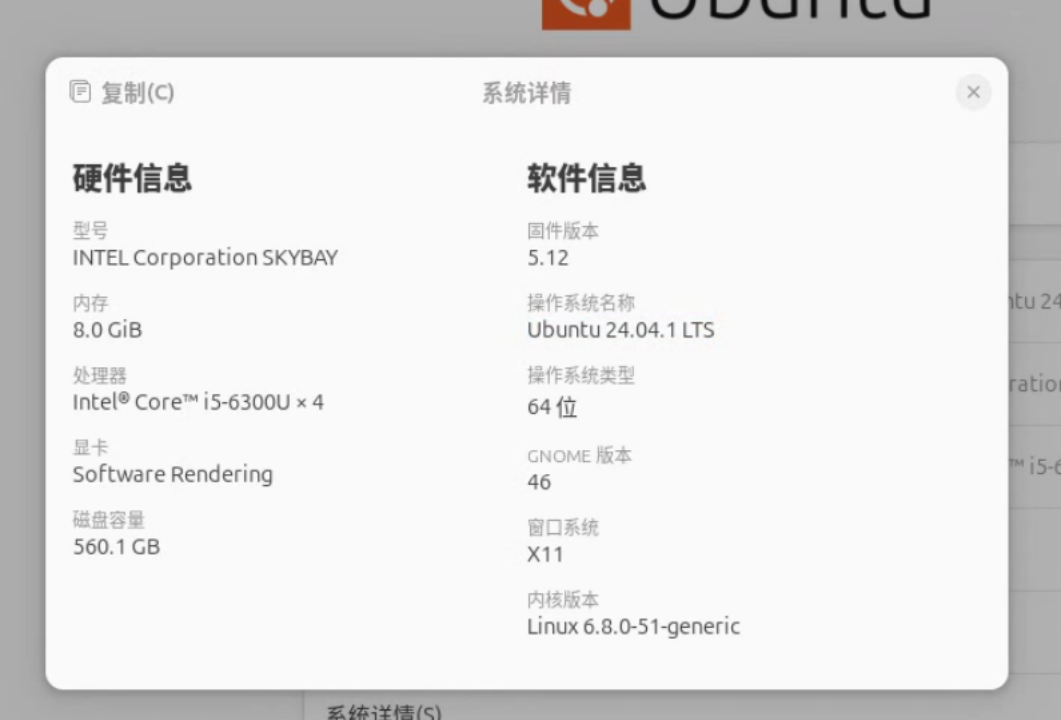This screenshot has width=1061, height=720.
Task: Close the 系统详情 dialog
Action: 973,92
